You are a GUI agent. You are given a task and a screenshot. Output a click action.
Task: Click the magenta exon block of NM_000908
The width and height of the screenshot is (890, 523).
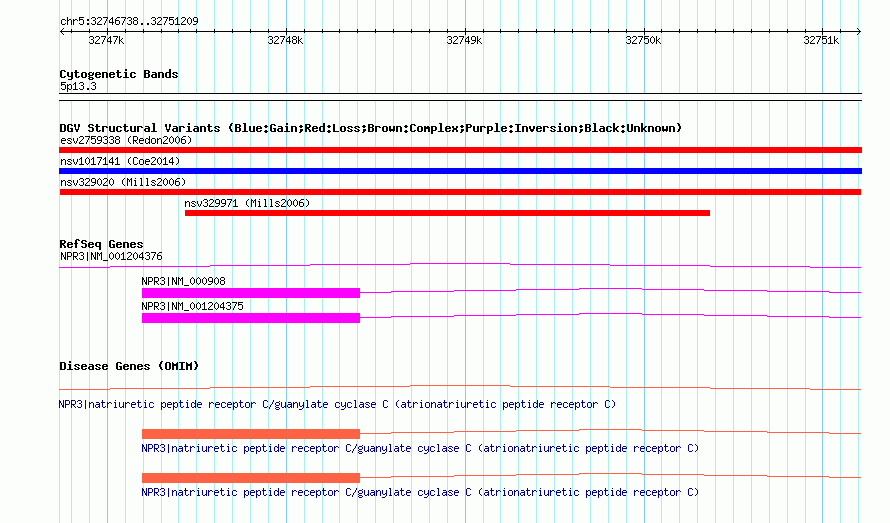(x=251, y=293)
